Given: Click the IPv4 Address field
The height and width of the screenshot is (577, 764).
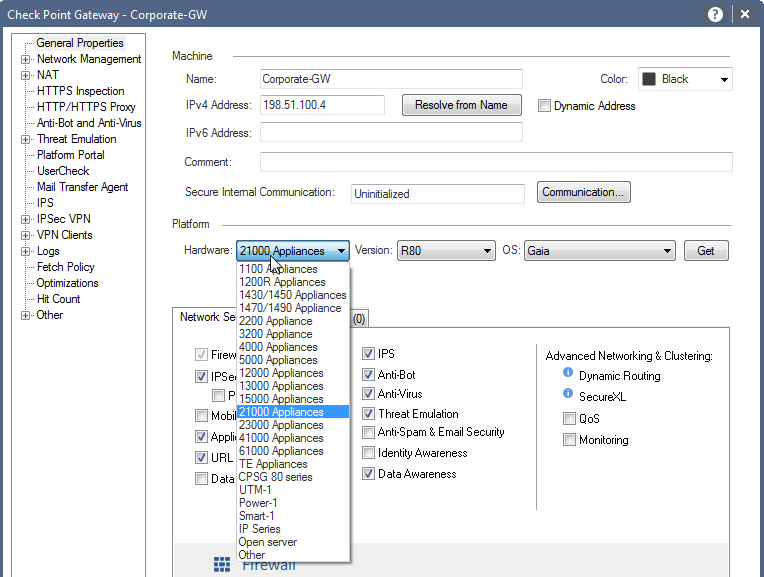Looking at the screenshot, I should (x=322, y=105).
